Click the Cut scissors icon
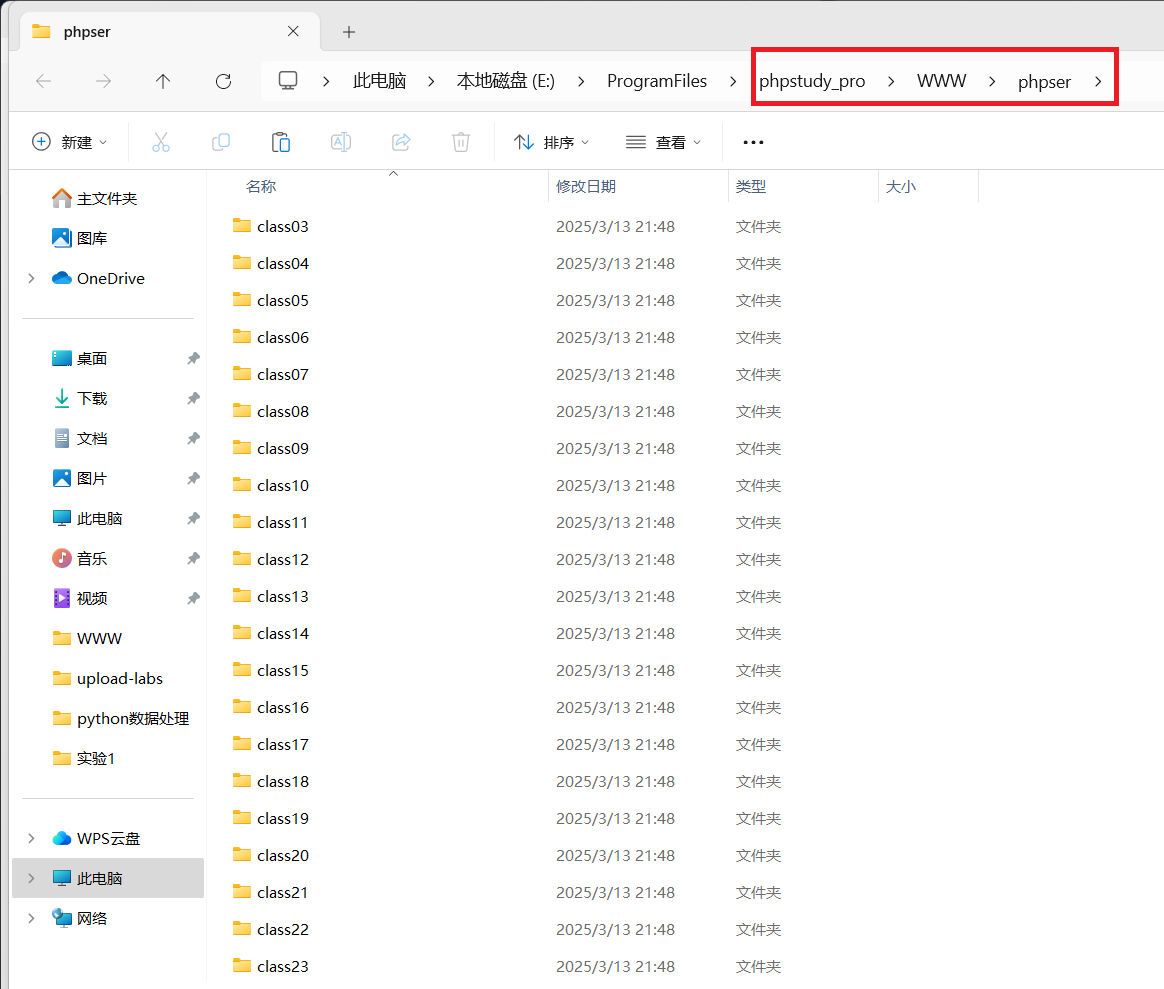 (x=161, y=142)
